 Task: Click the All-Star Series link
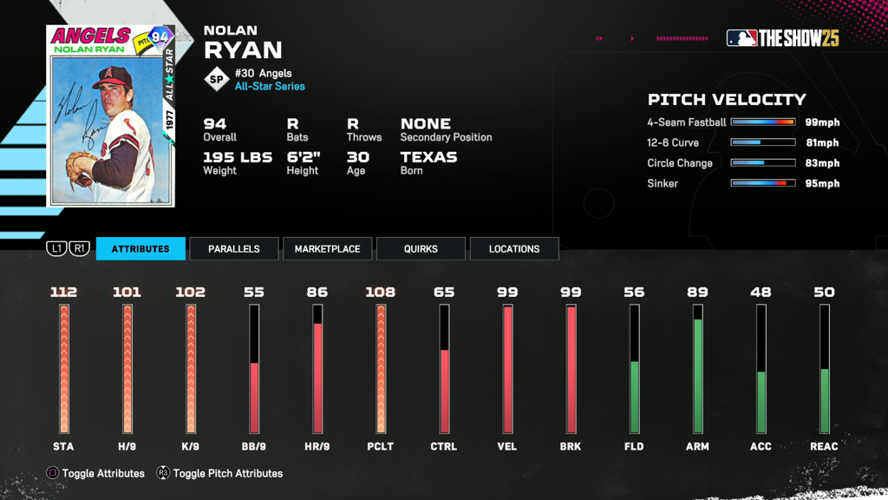coord(270,87)
